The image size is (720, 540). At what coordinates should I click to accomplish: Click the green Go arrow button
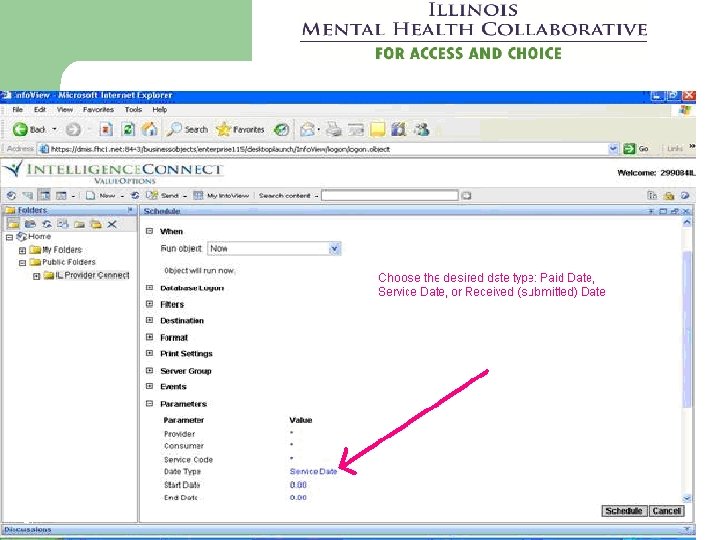(629, 149)
